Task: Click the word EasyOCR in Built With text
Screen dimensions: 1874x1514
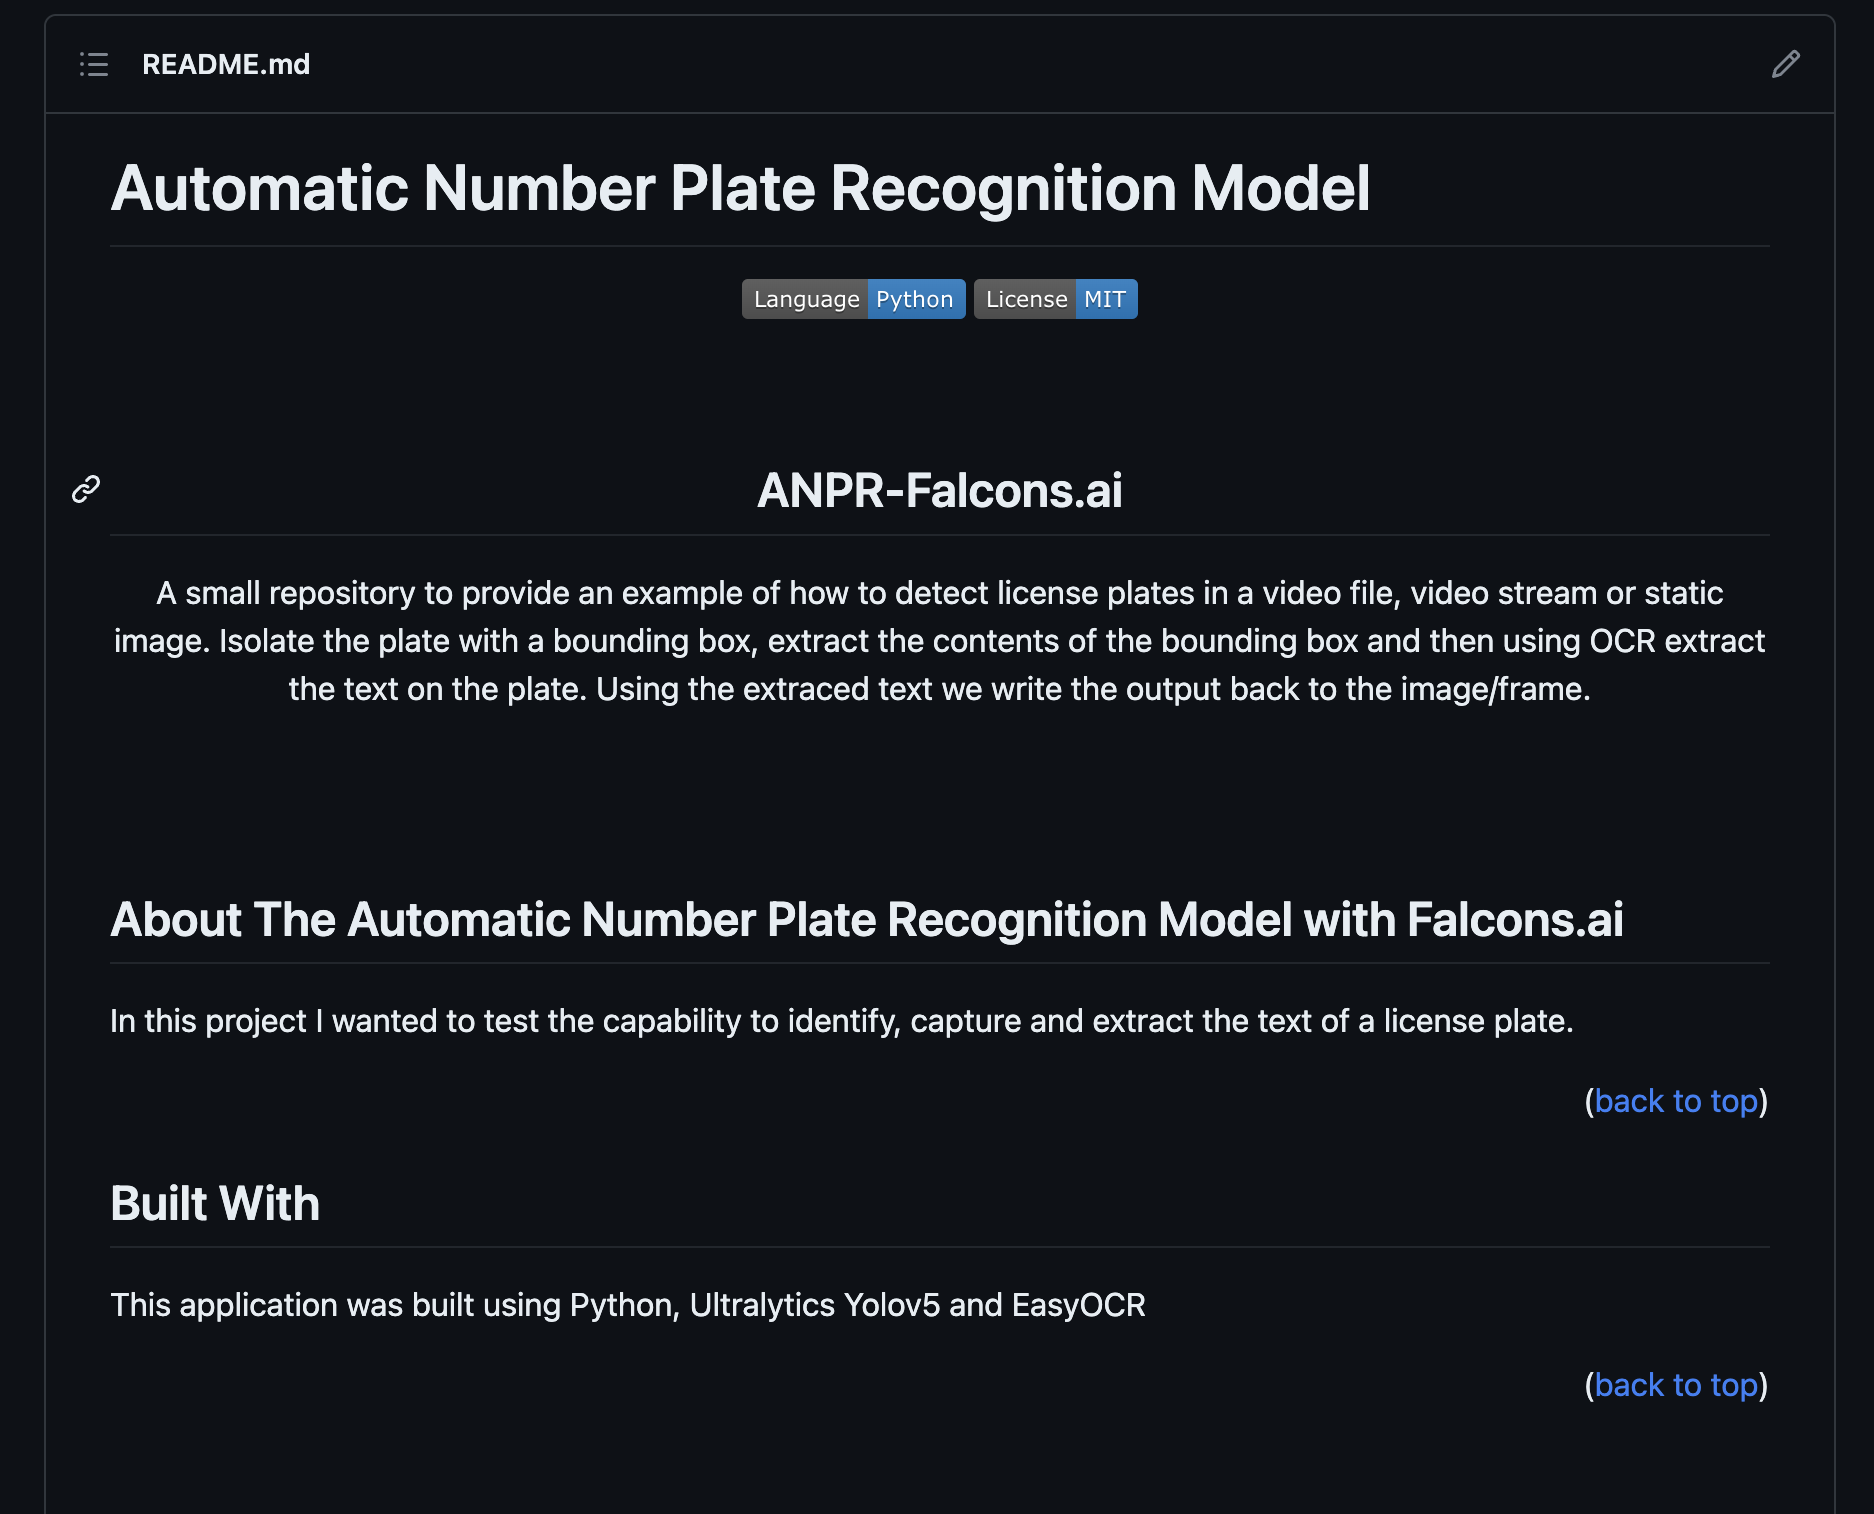Action: pyautogui.click(x=1079, y=1305)
